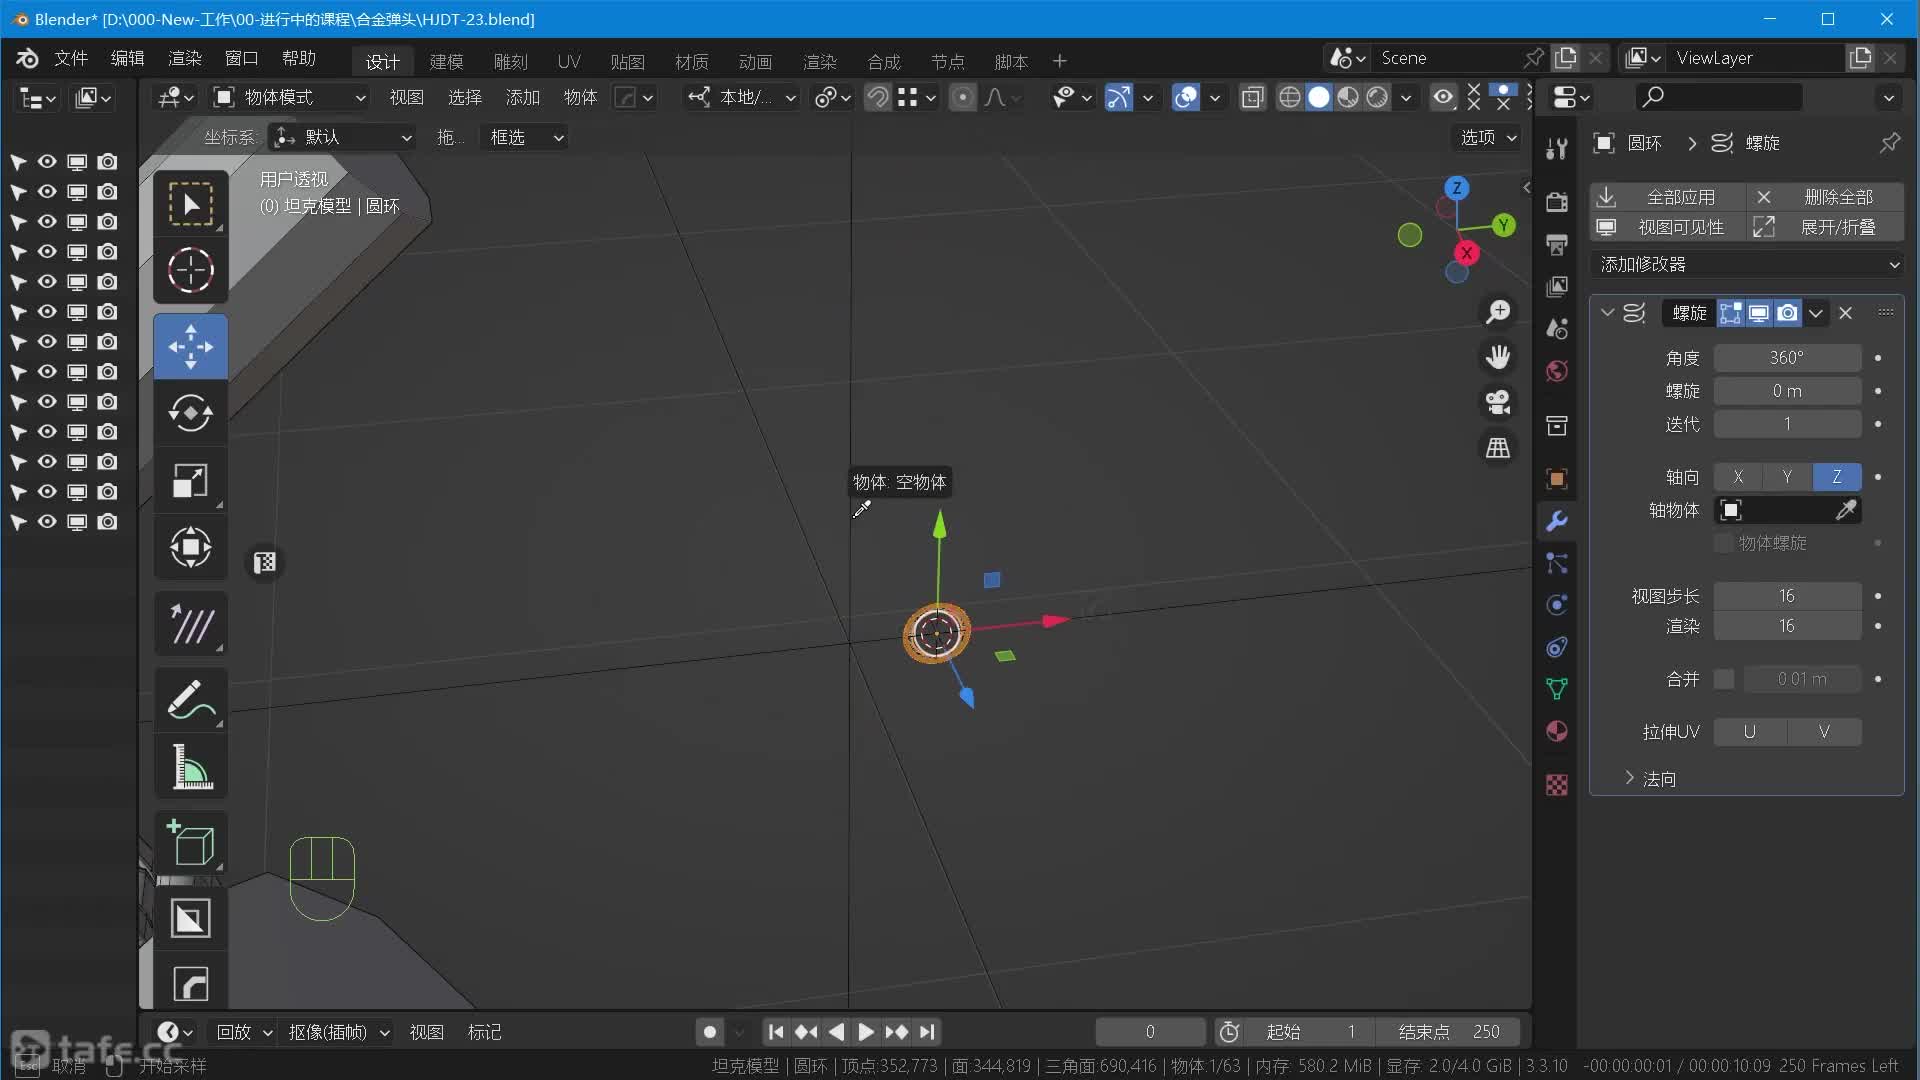Activate the 3D Cursor tool
The width and height of the screenshot is (1920, 1080).
pos(190,270)
